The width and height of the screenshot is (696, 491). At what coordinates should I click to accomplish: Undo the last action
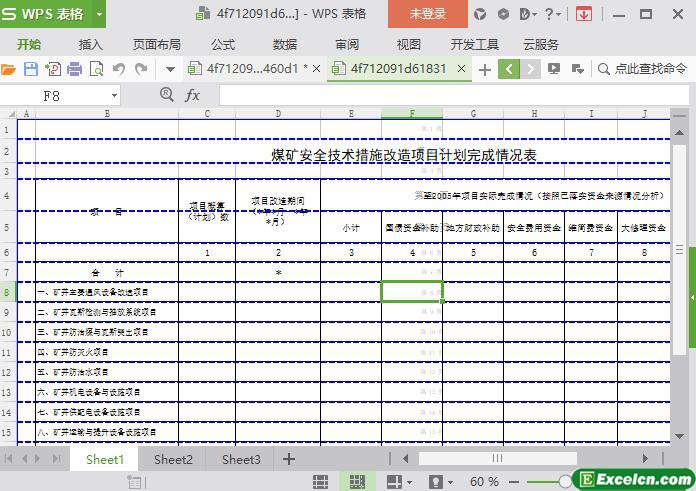(x=119, y=69)
